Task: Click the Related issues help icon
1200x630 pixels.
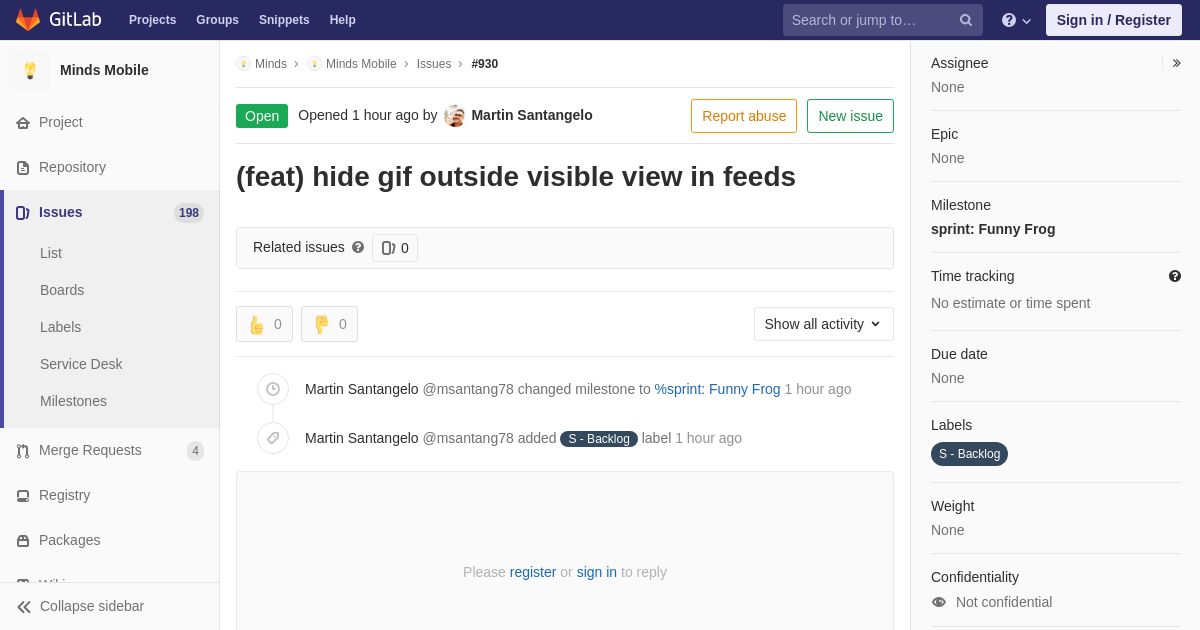Action: [x=358, y=247]
